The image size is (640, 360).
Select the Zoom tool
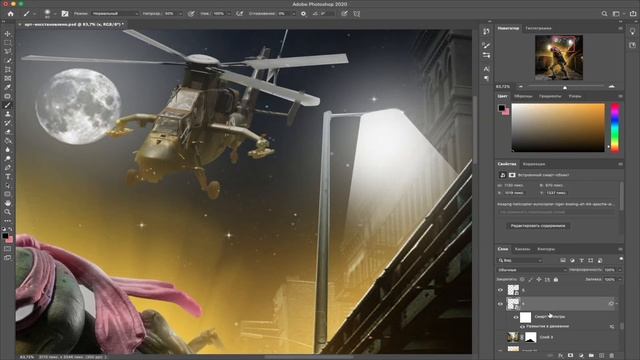point(7,212)
